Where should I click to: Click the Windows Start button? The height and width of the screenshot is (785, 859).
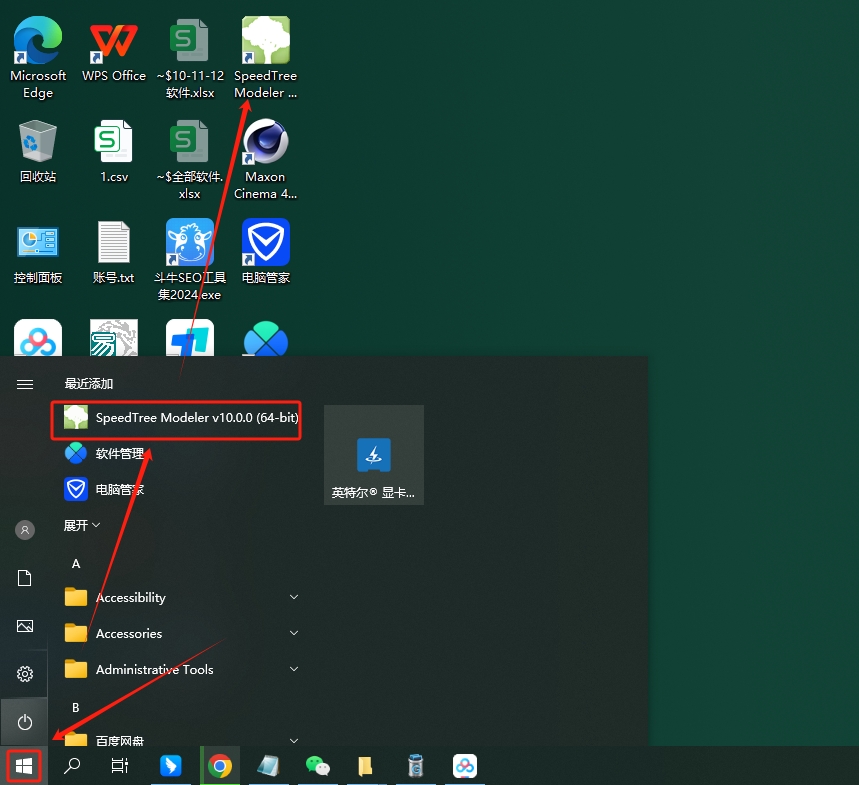24,765
